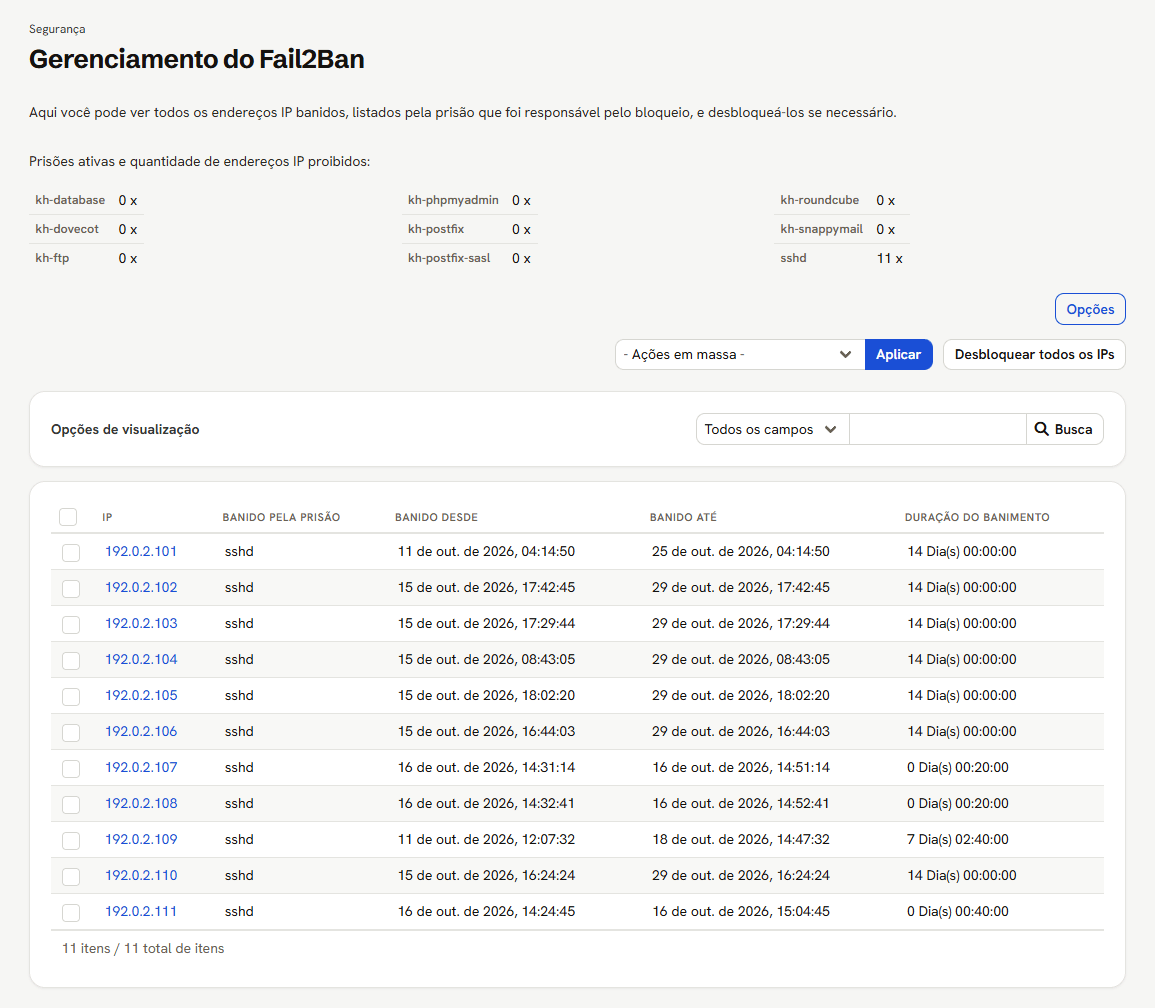
Task: Click the magnifier icon in Busca button
Action: coord(1042,429)
